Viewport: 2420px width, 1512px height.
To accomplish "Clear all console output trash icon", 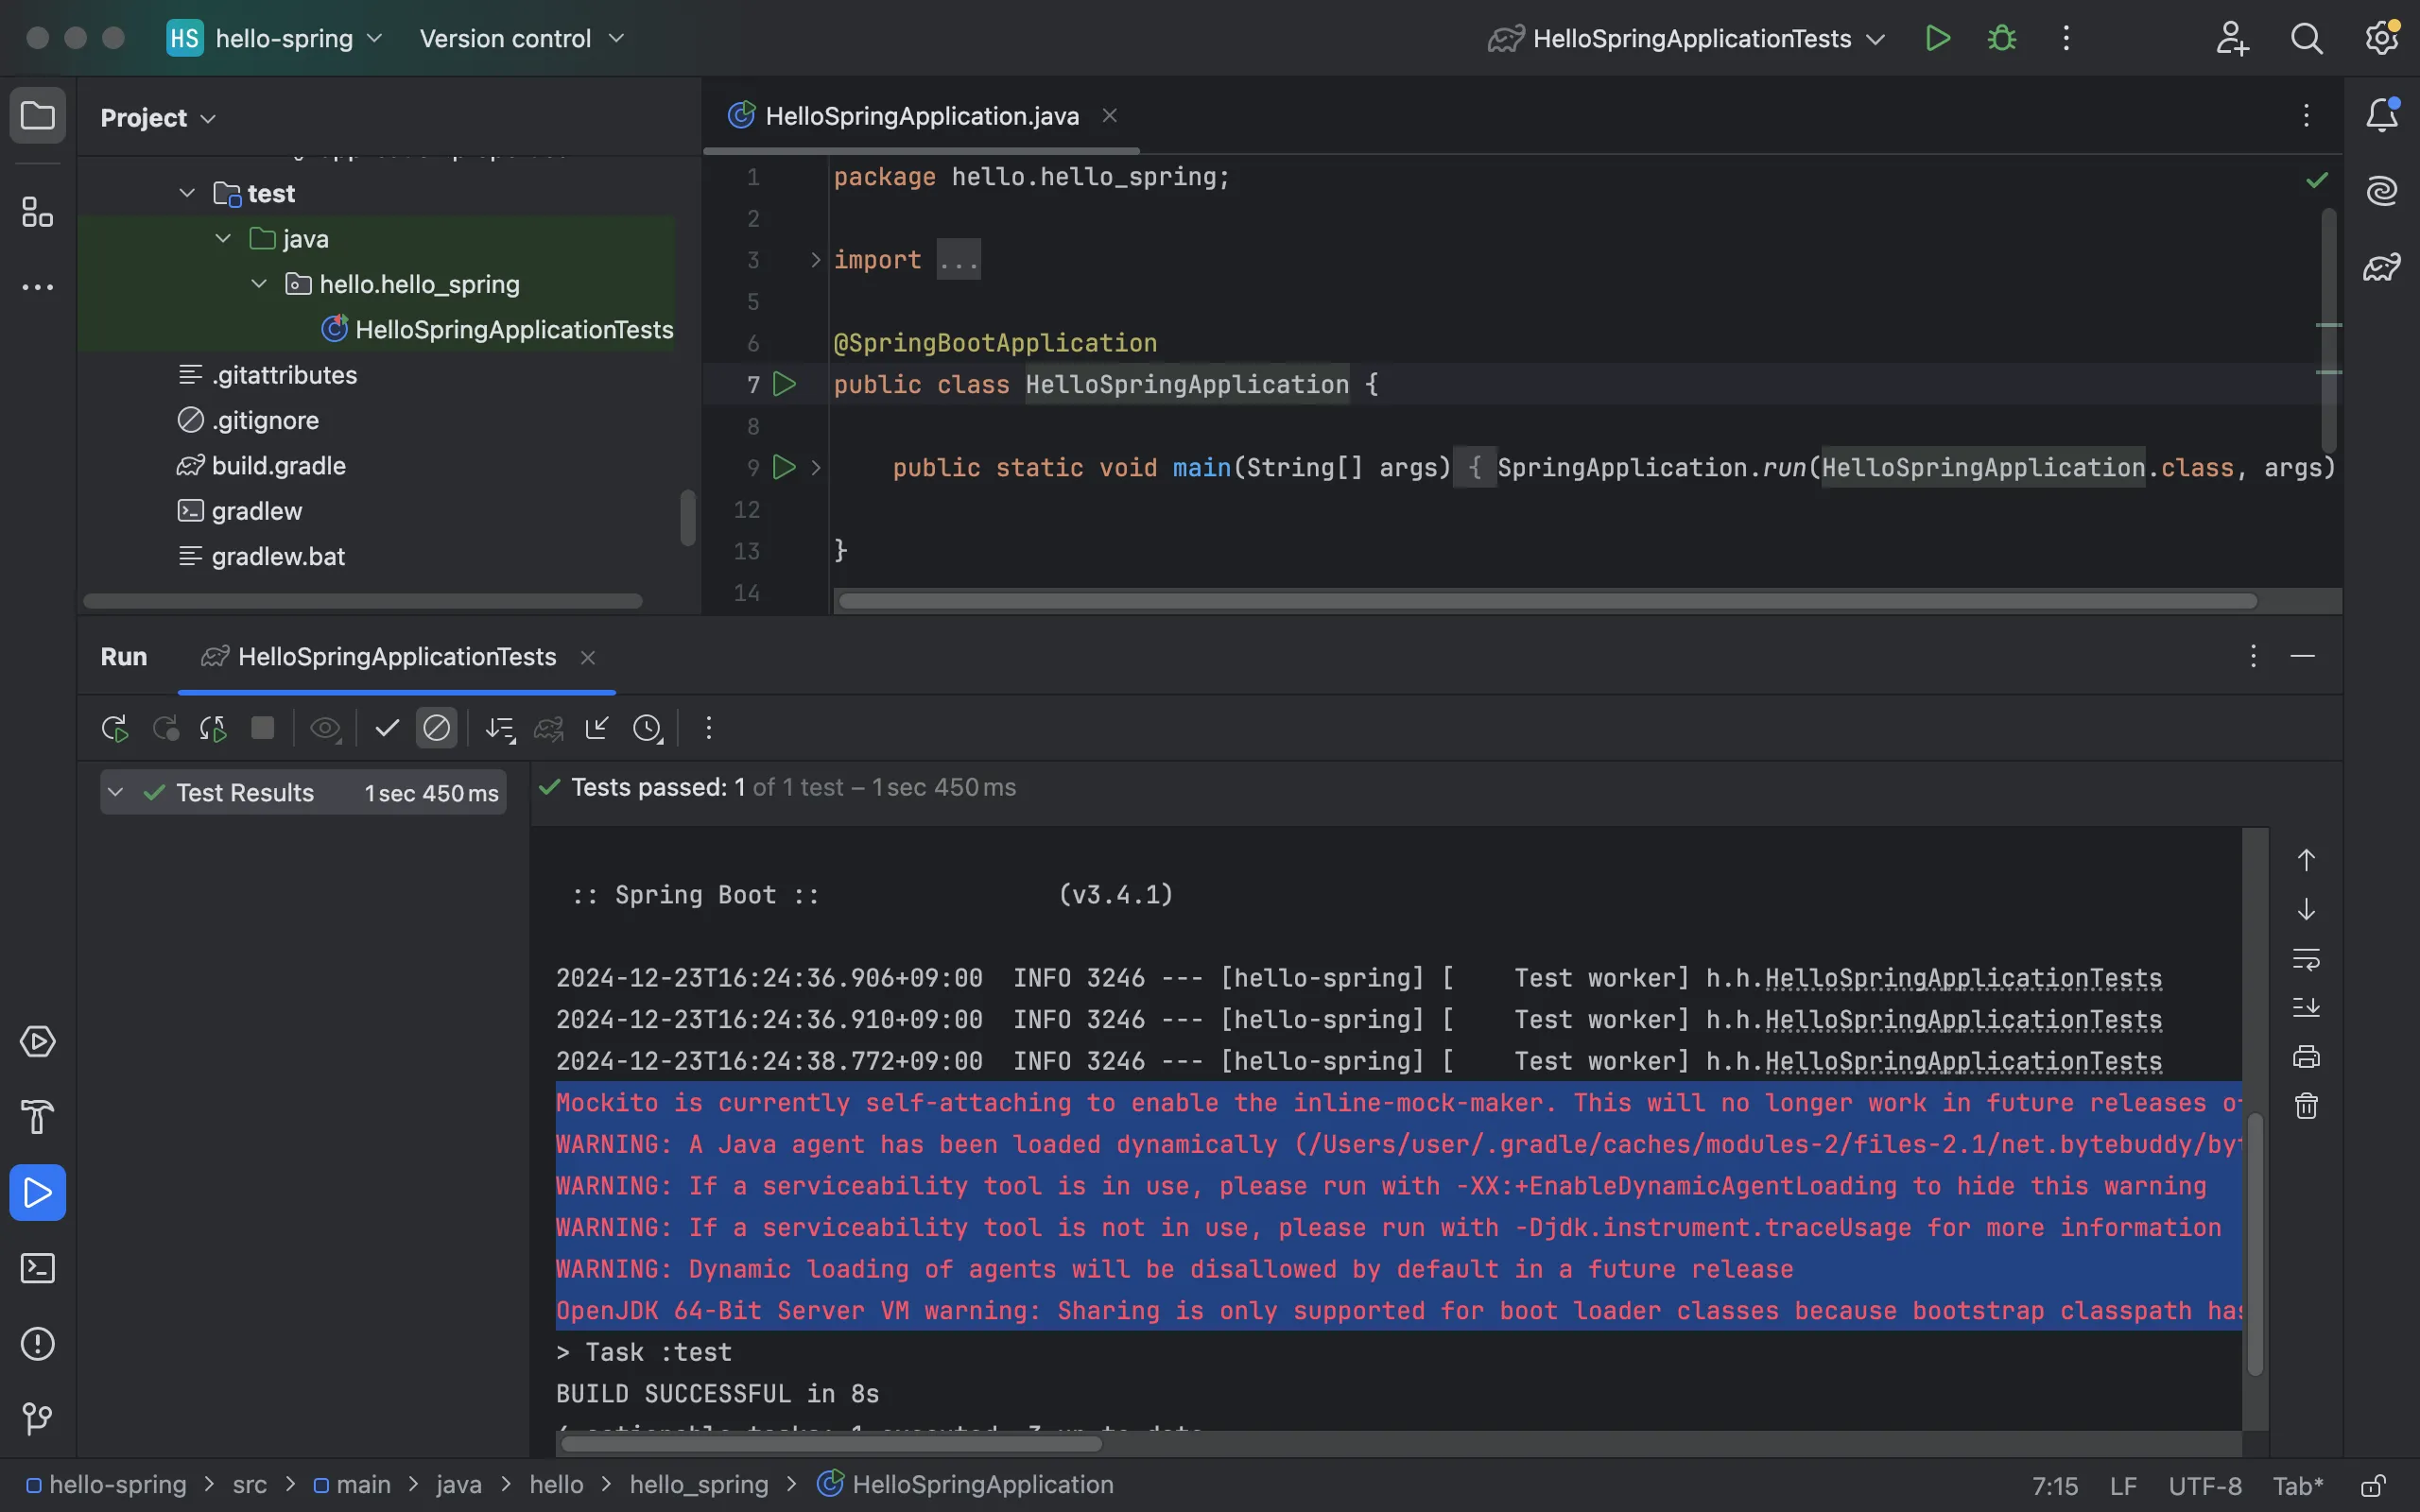I will [x=2306, y=1106].
